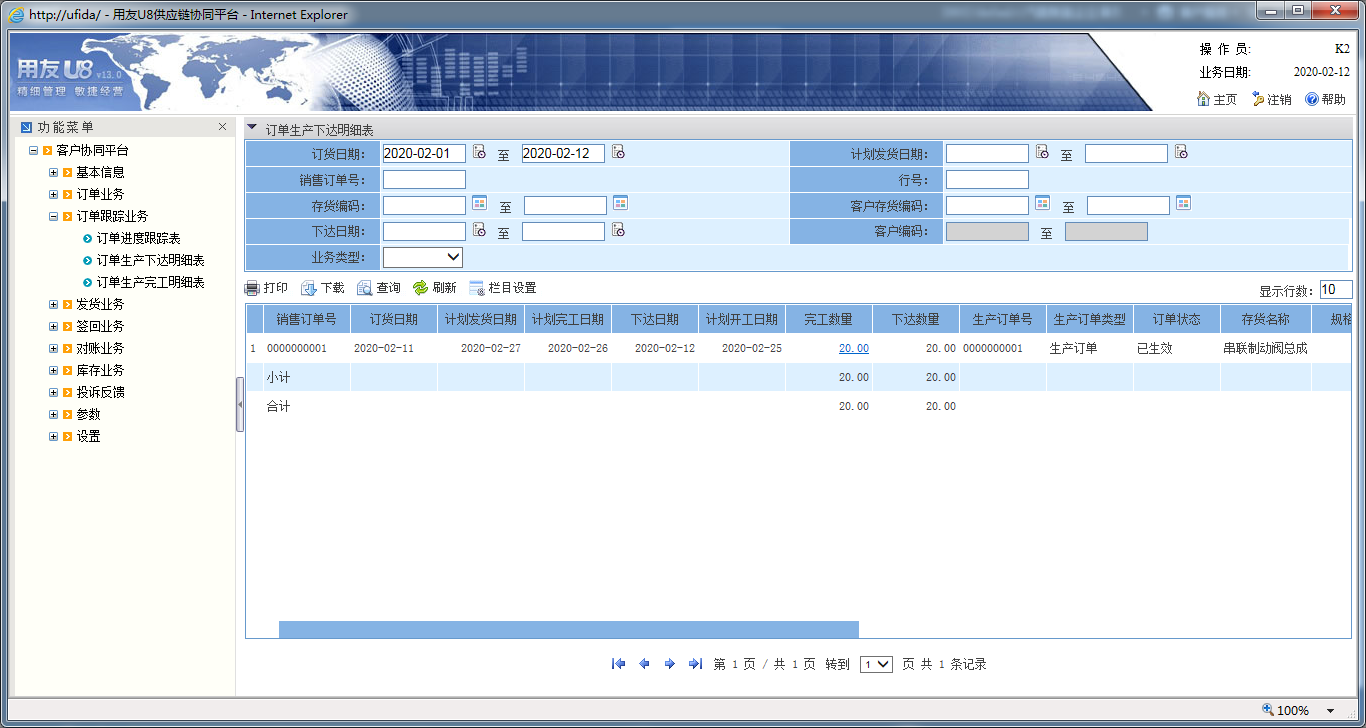Expand the 发货业务 tree node
The image size is (1366, 728).
(54, 304)
